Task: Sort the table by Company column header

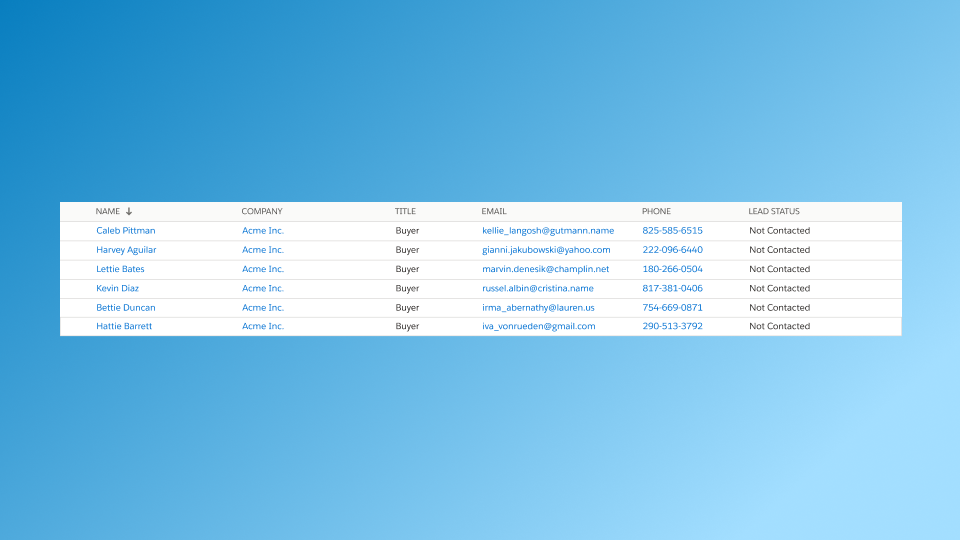Action: pos(262,212)
